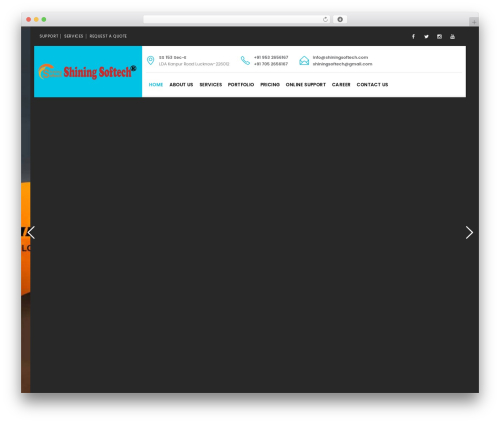Viewport: 500px width, 423px height.
Task: Open the ONLINE SUPPORT menu item
Action: pos(306,85)
